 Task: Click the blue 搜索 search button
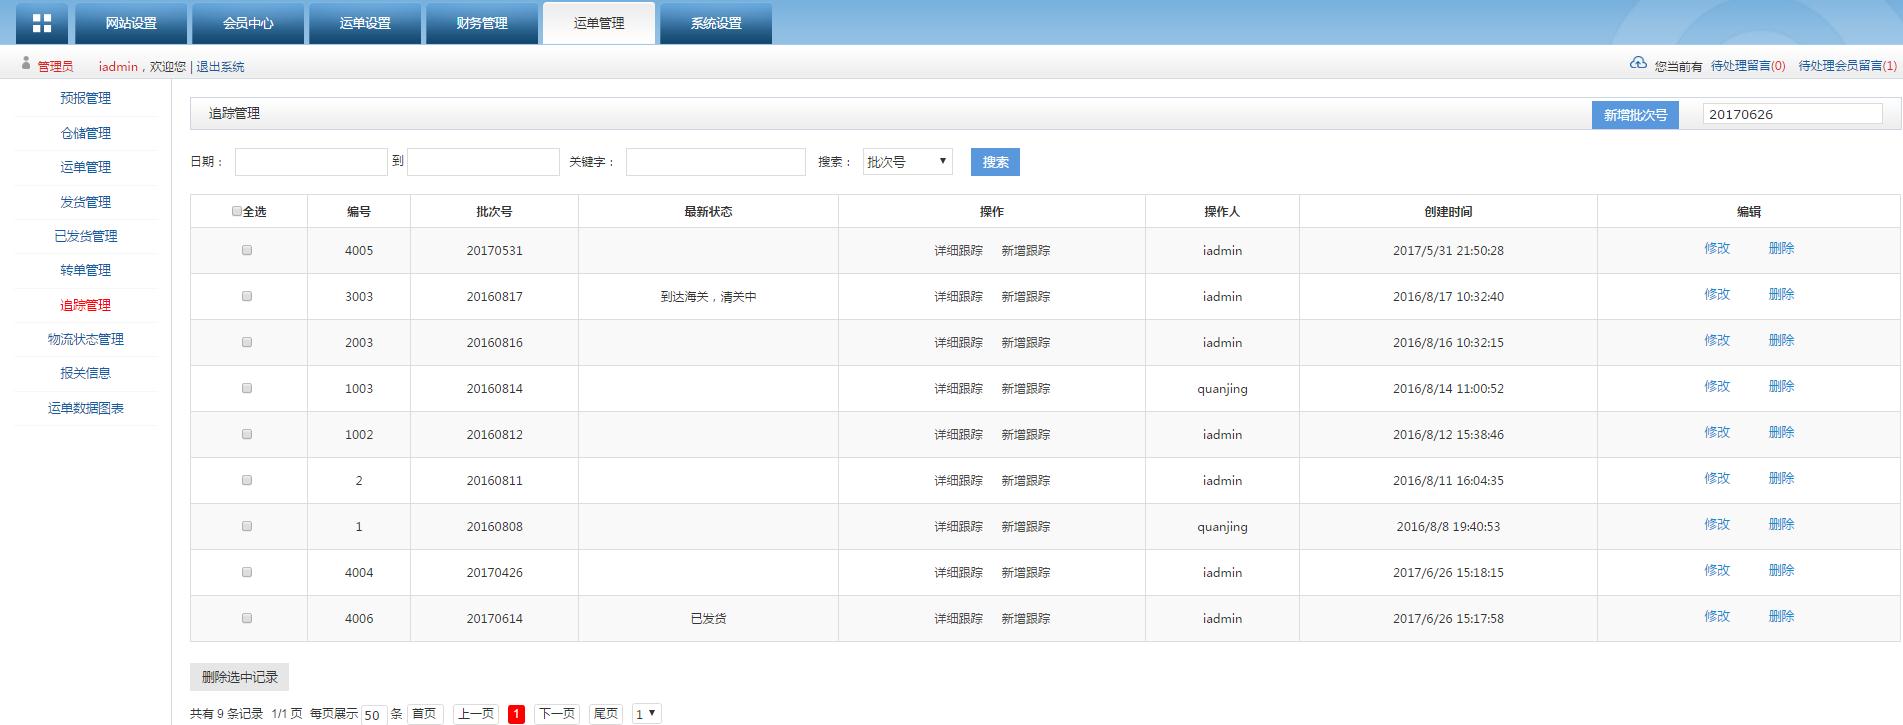[995, 162]
